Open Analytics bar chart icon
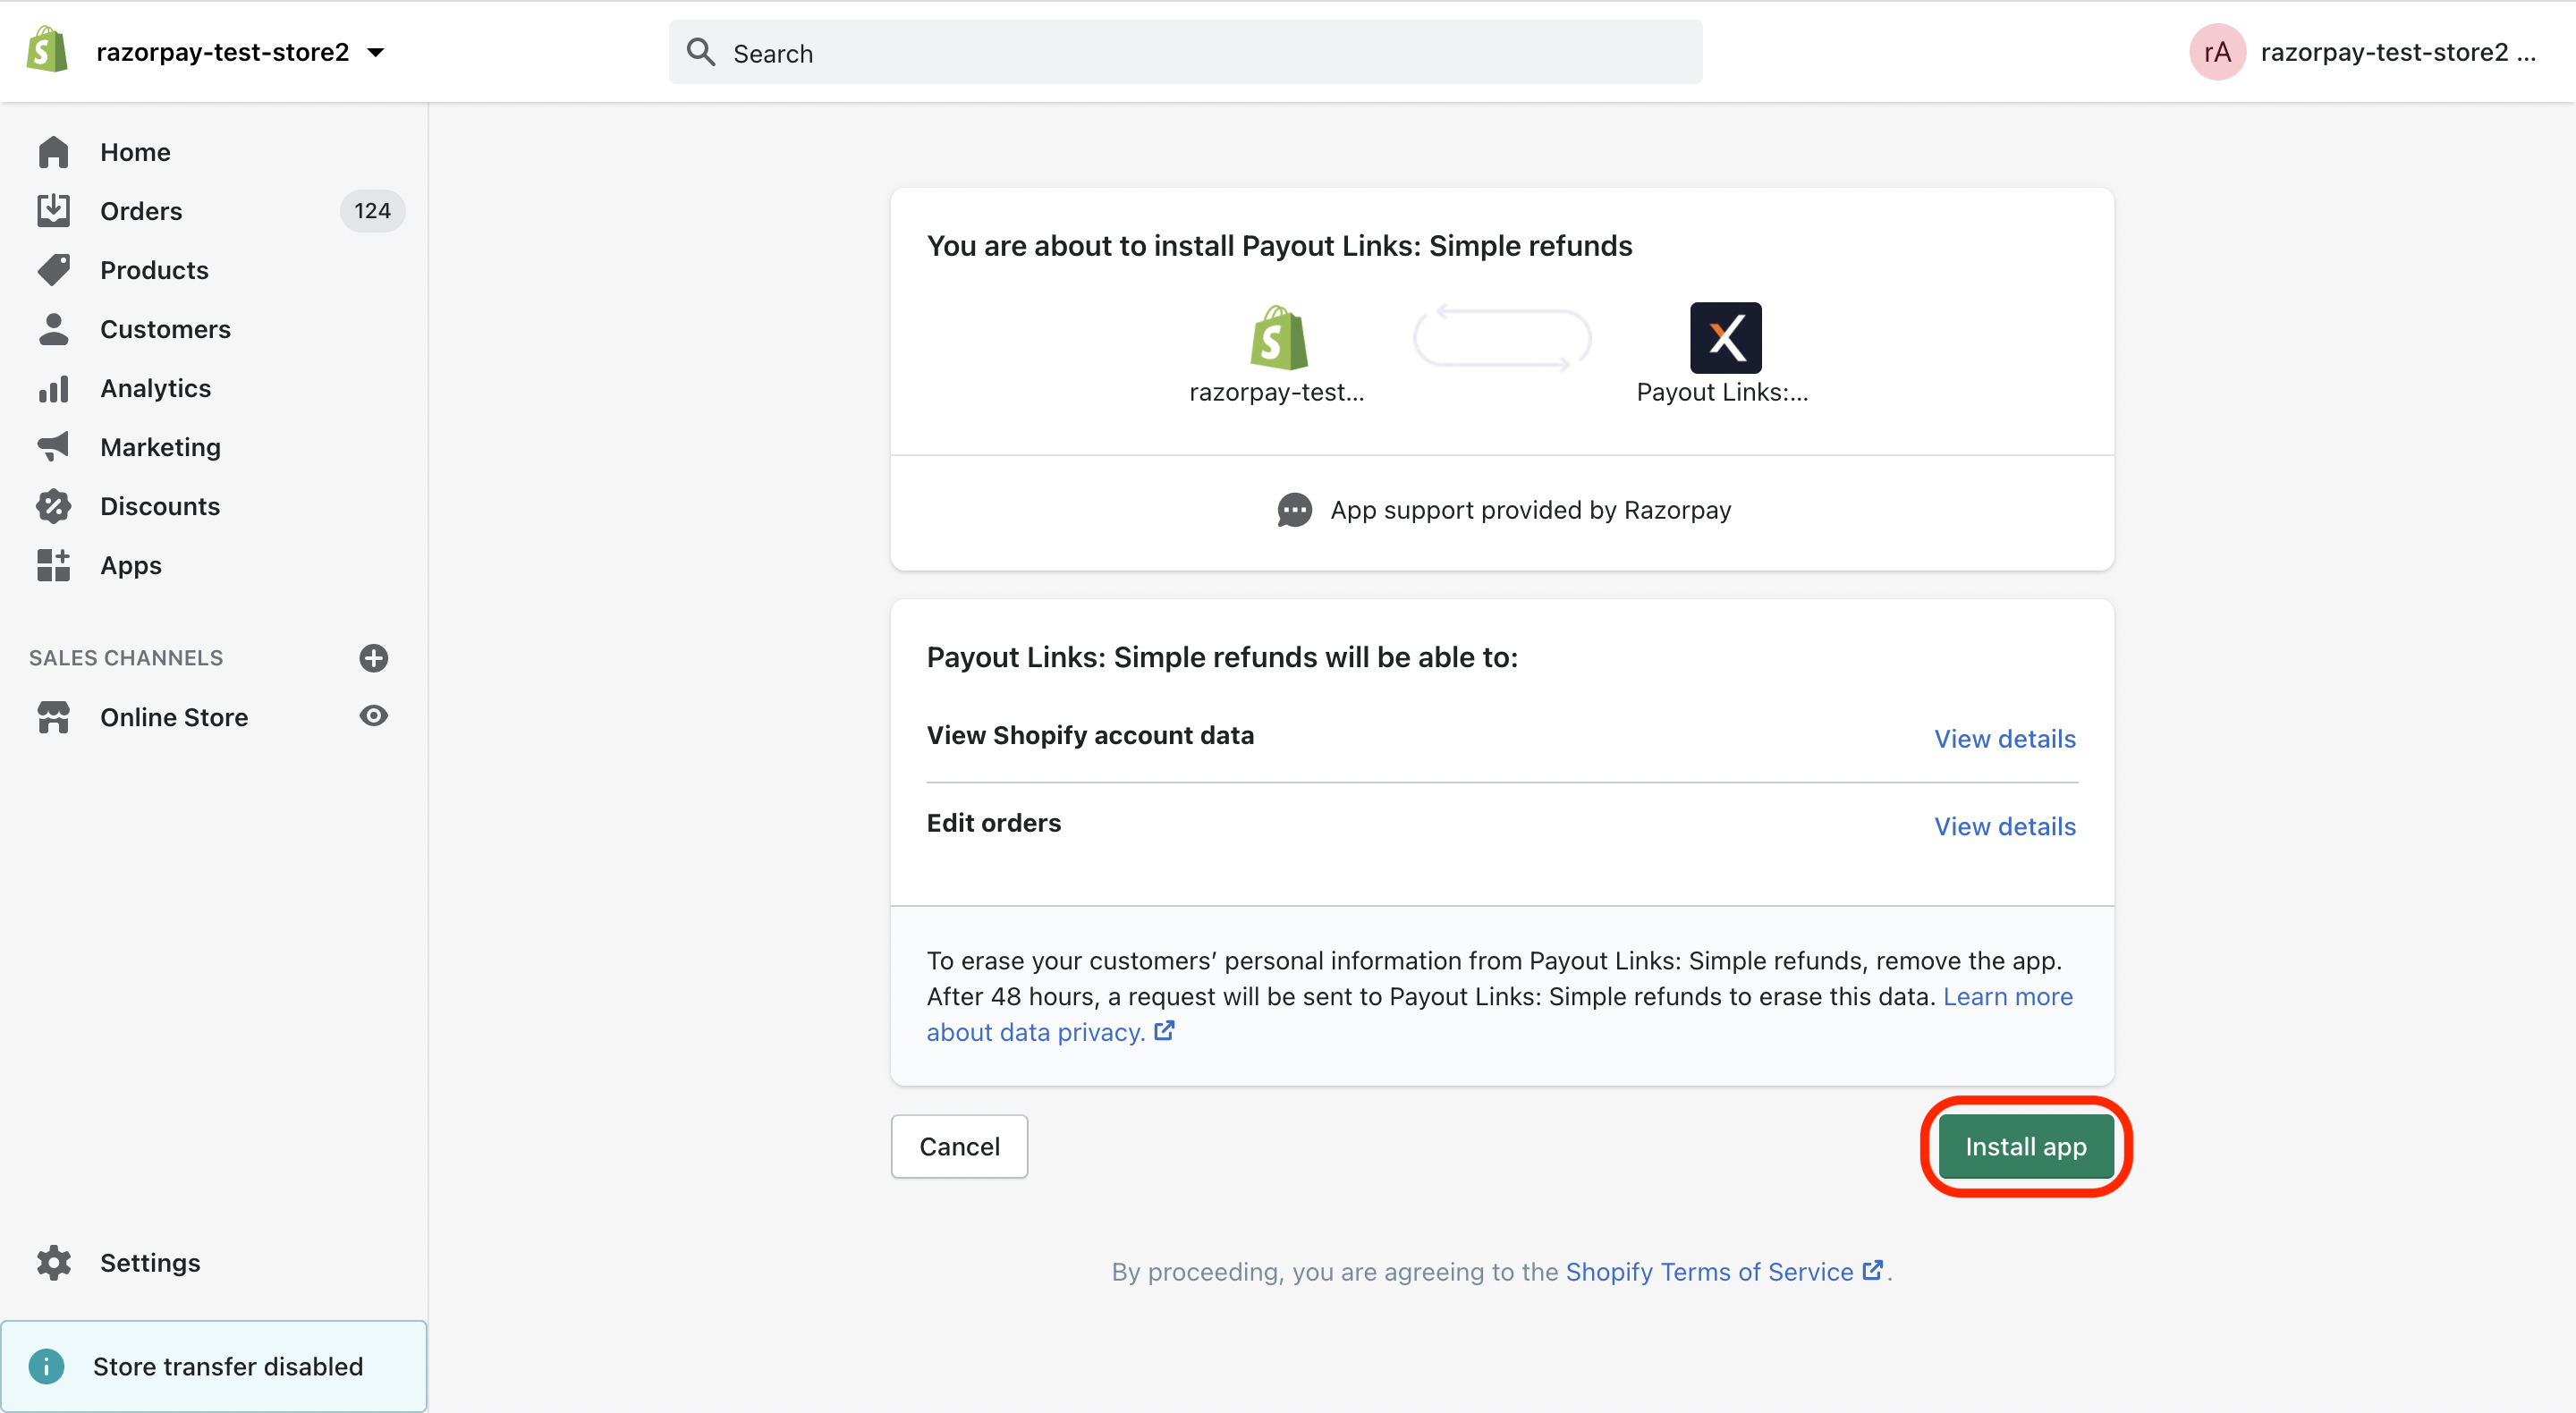 tap(53, 388)
